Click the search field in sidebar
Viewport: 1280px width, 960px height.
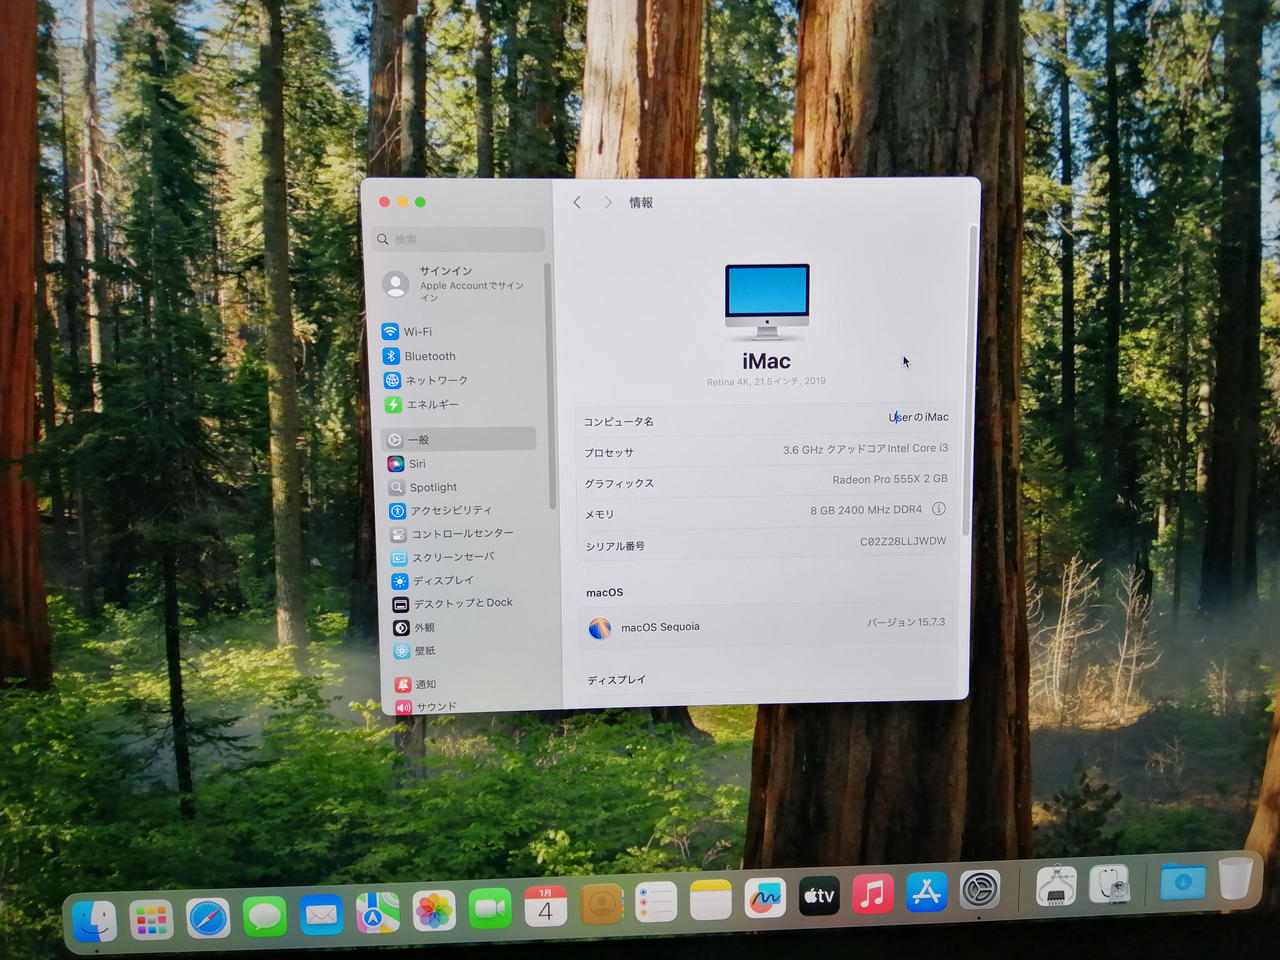[460, 240]
